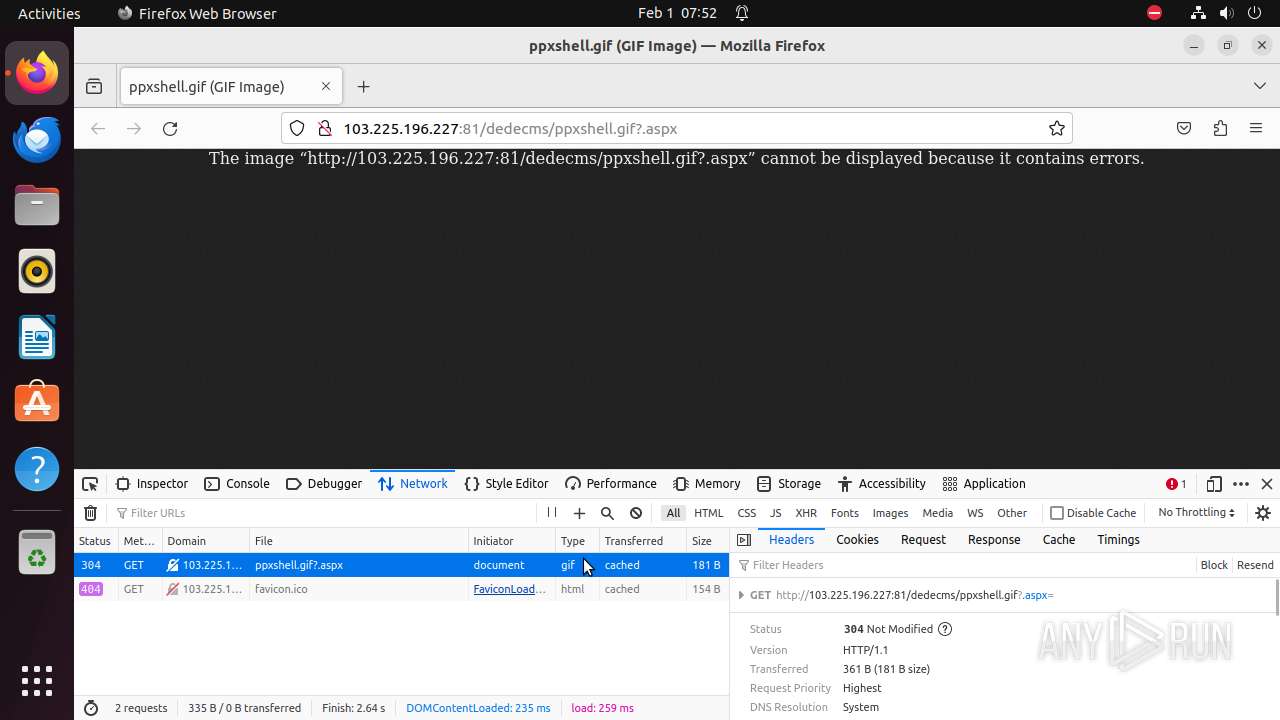Viewport: 1280px width, 720px height.
Task: Go forward using the forward arrow
Action: tap(134, 128)
